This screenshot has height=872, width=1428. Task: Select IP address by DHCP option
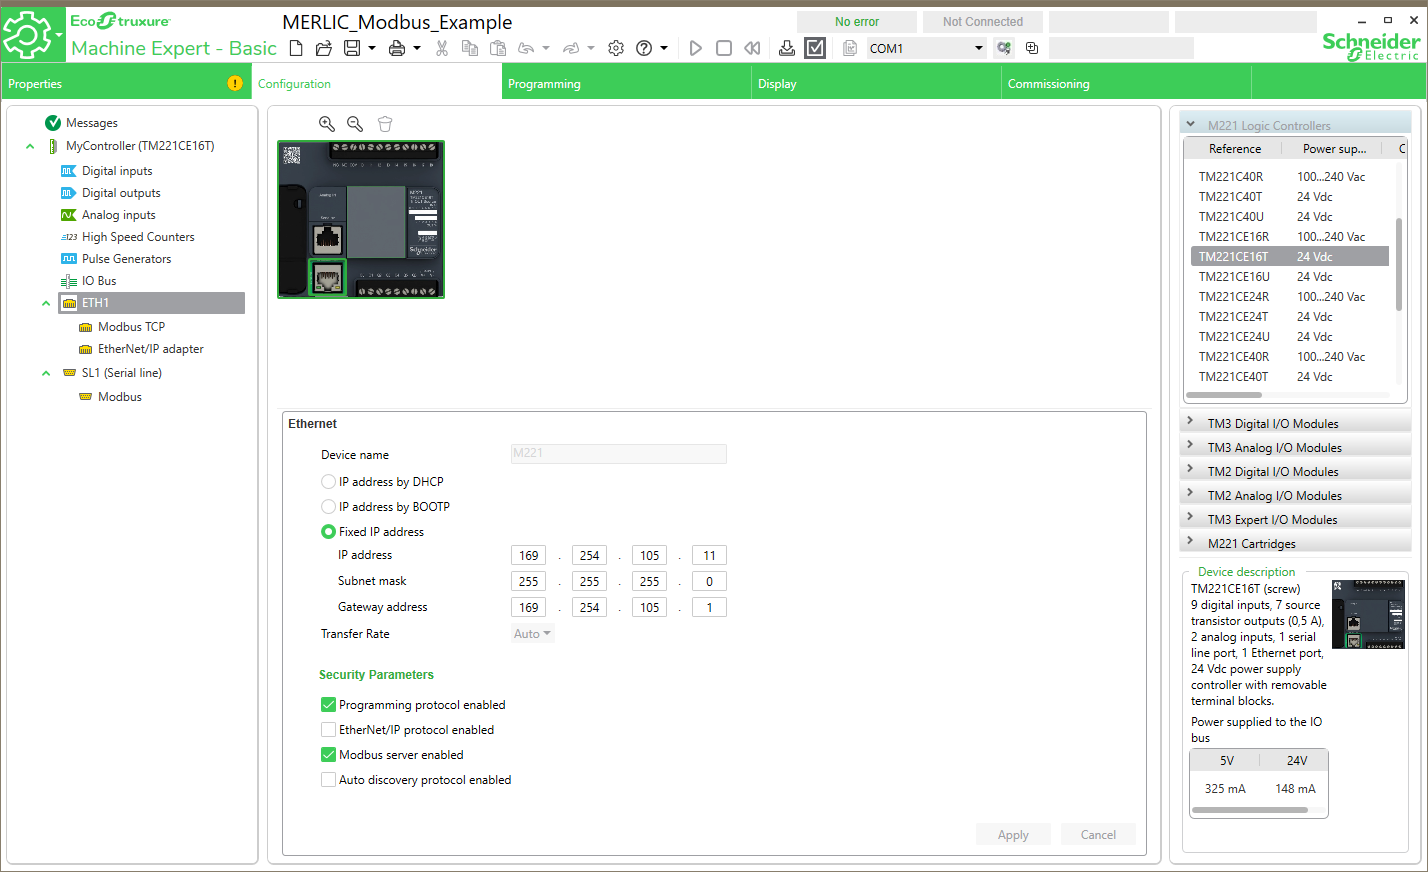pyautogui.click(x=328, y=482)
